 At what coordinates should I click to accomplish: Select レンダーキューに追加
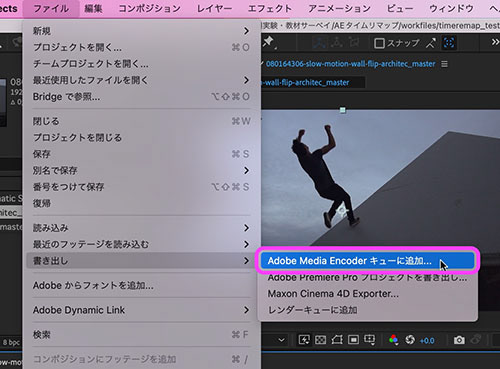[x=368, y=310]
